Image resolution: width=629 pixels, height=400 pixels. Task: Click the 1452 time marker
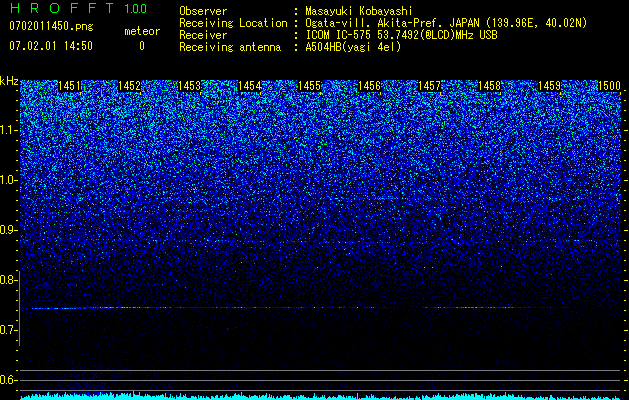pyautogui.click(x=129, y=86)
